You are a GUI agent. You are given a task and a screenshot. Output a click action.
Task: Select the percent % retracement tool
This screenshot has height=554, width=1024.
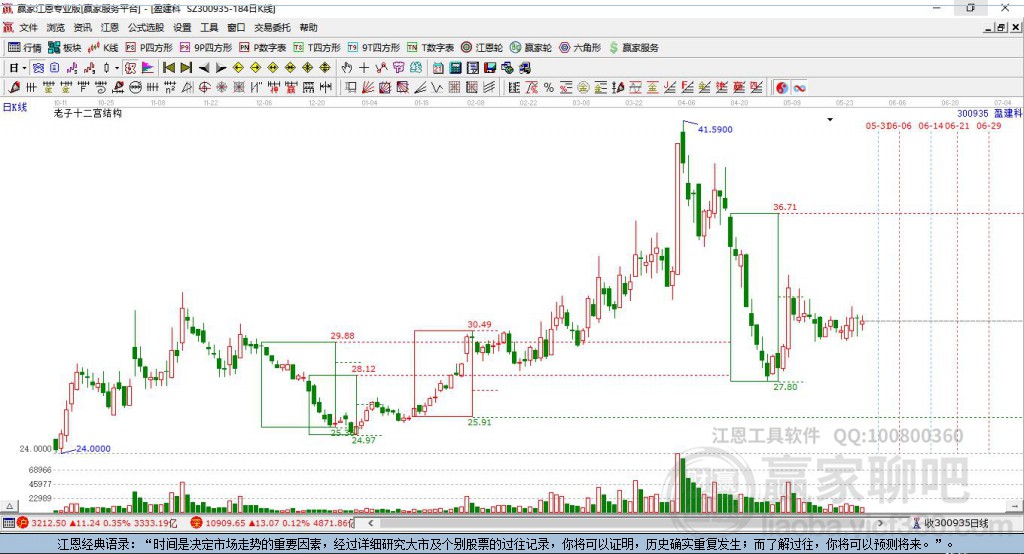549,88
